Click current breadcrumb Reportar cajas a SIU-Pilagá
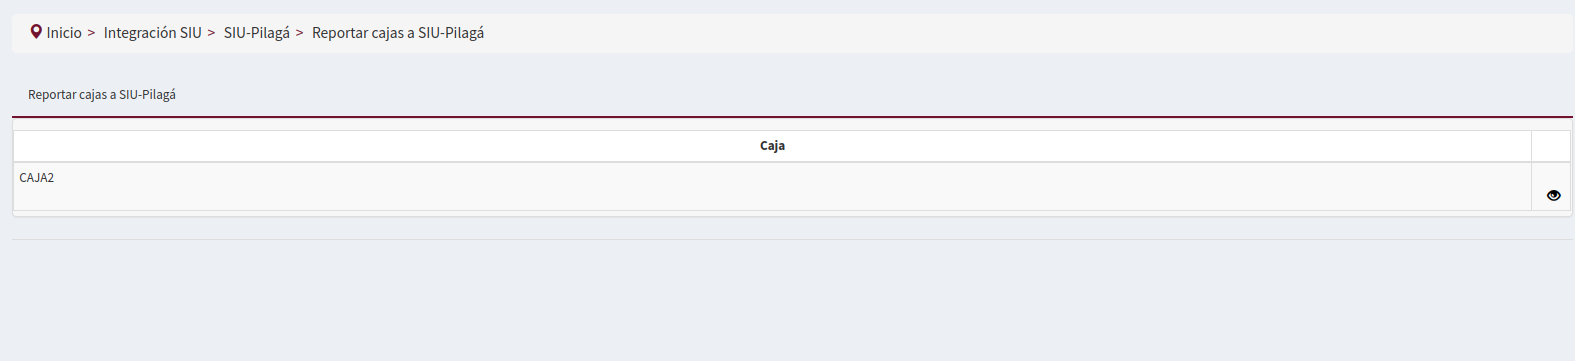1575x361 pixels. pyautogui.click(x=398, y=33)
